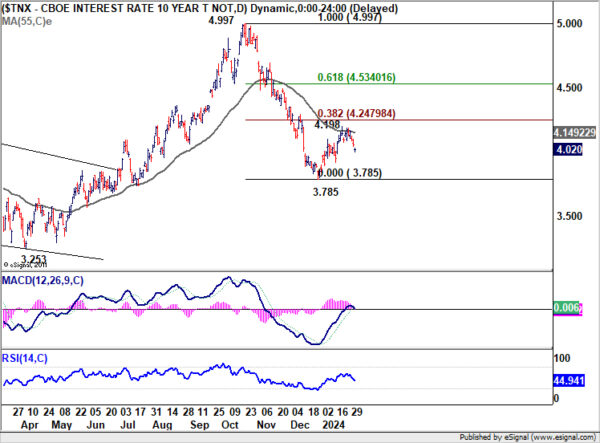Screen dimensions: 600x443
Task: Click the 3.785 low price annotation
Action: point(326,192)
